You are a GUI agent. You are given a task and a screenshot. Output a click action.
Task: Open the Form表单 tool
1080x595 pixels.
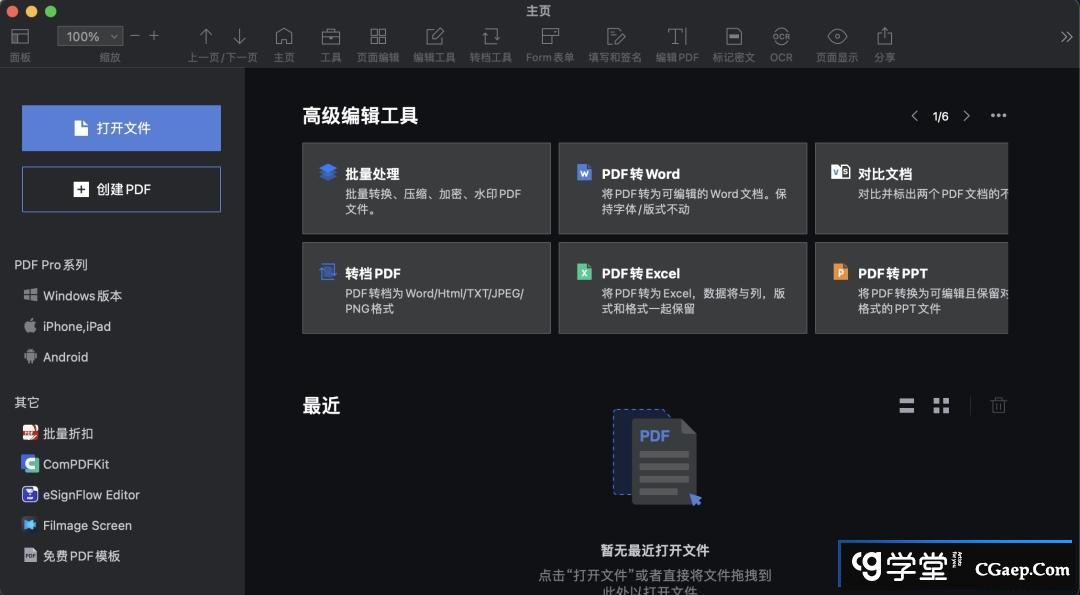(x=550, y=37)
